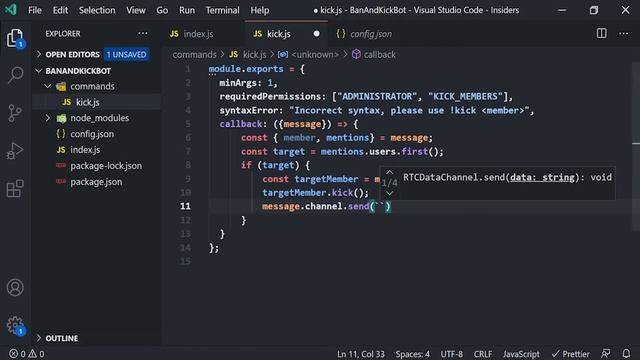Open the Run and Debug view
This screenshot has width=640, height=360.
15,151
